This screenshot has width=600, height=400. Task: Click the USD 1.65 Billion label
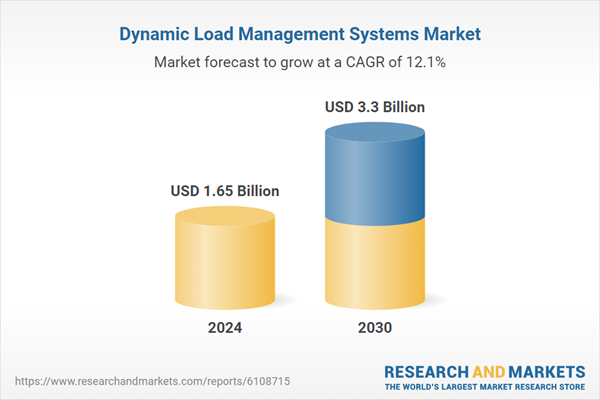[223, 190]
